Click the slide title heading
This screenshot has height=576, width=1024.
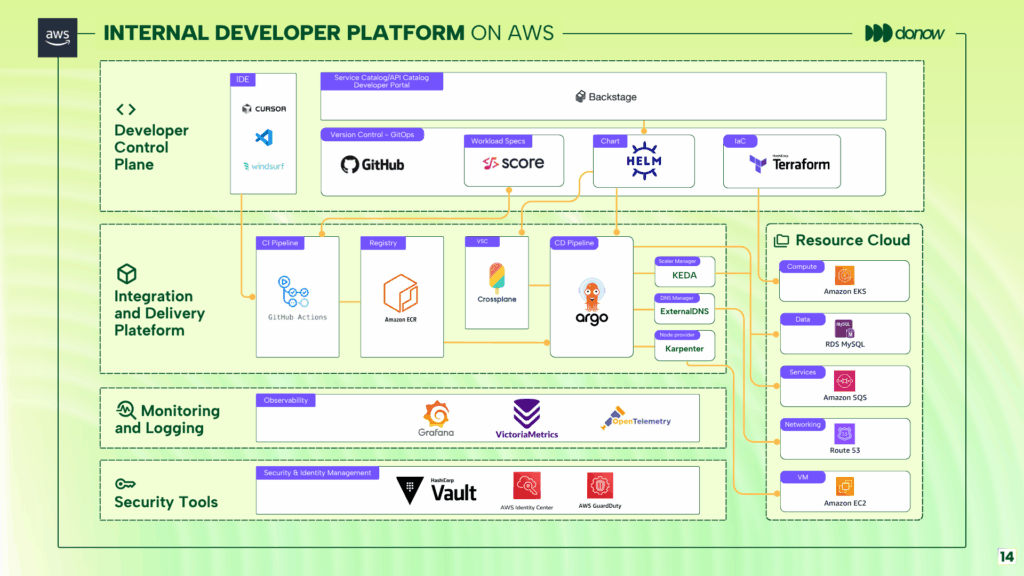pyautogui.click(x=328, y=33)
